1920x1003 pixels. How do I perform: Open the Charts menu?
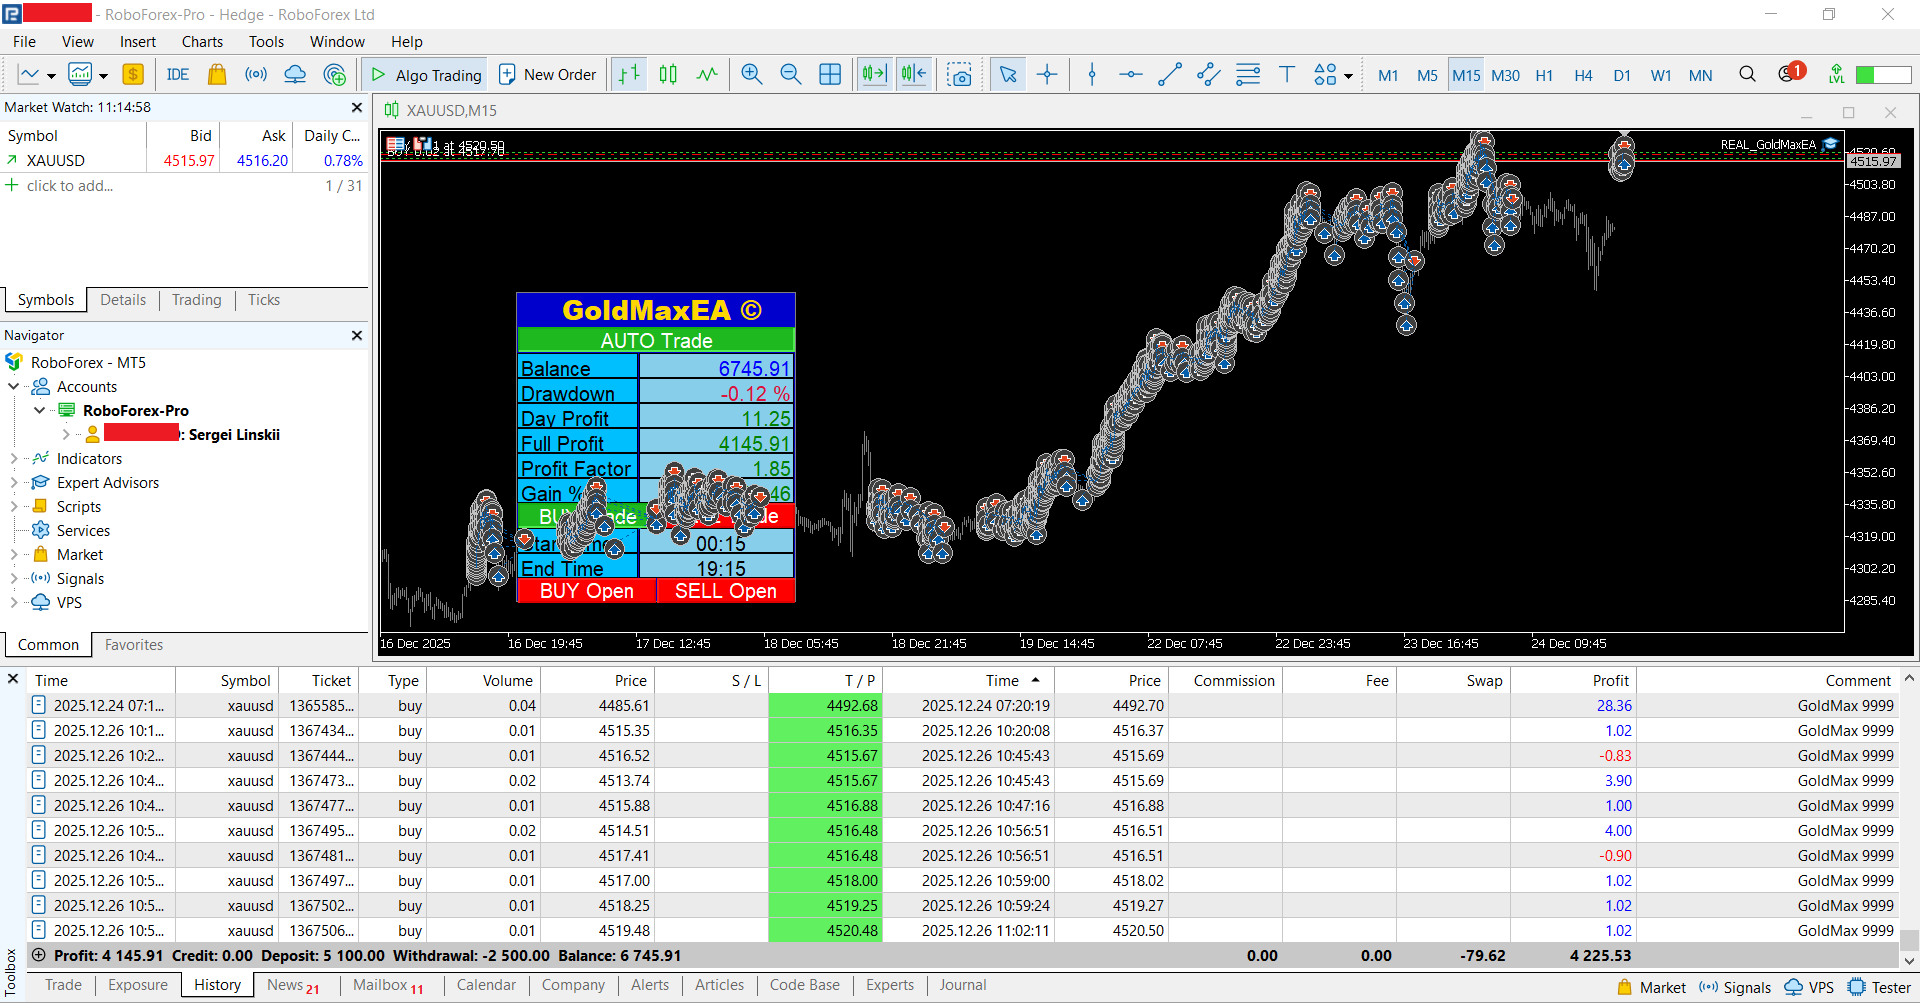pyautogui.click(x=202, y=41)
